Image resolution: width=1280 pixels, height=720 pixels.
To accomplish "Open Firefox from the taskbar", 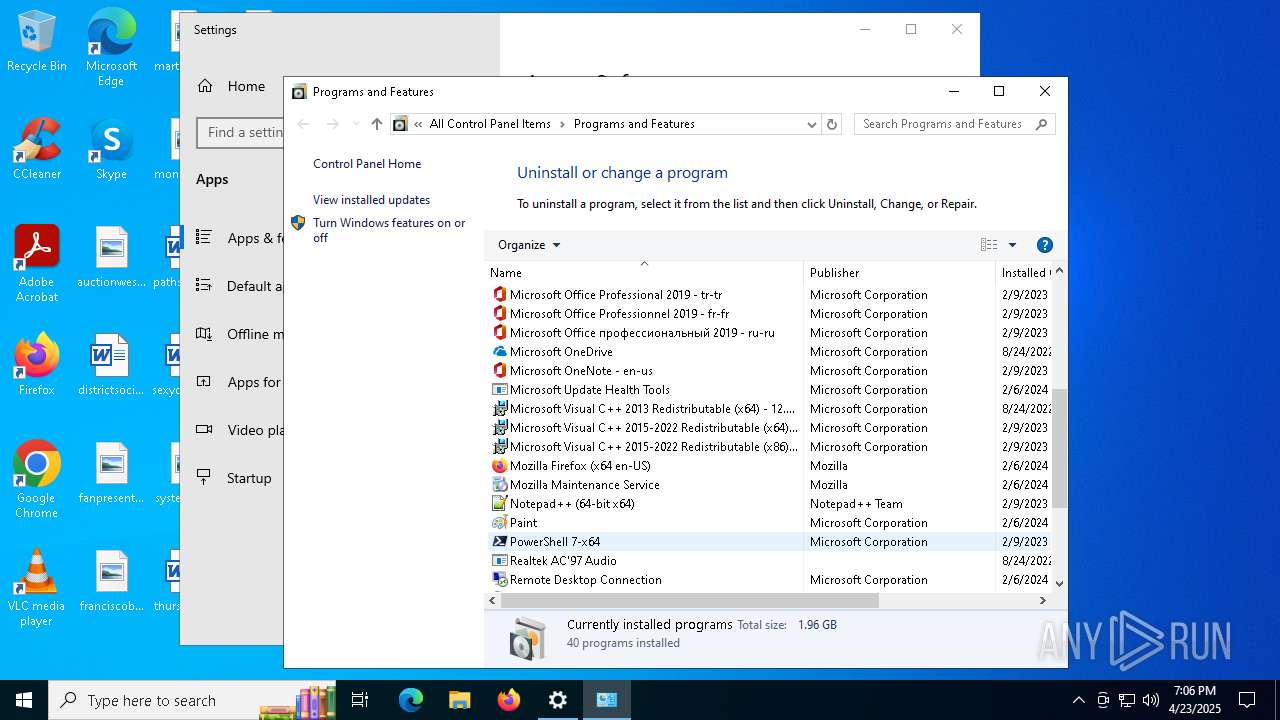I will [509, 700].
